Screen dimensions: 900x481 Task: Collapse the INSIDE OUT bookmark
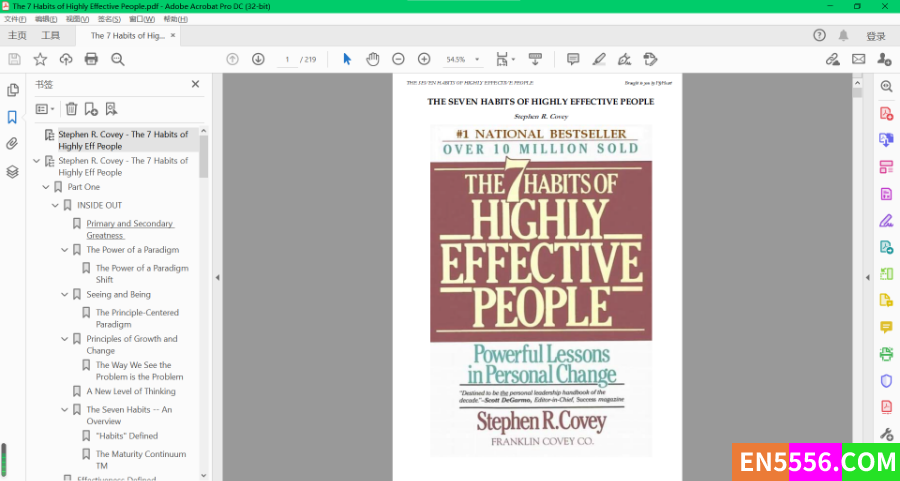click(55, 205)
